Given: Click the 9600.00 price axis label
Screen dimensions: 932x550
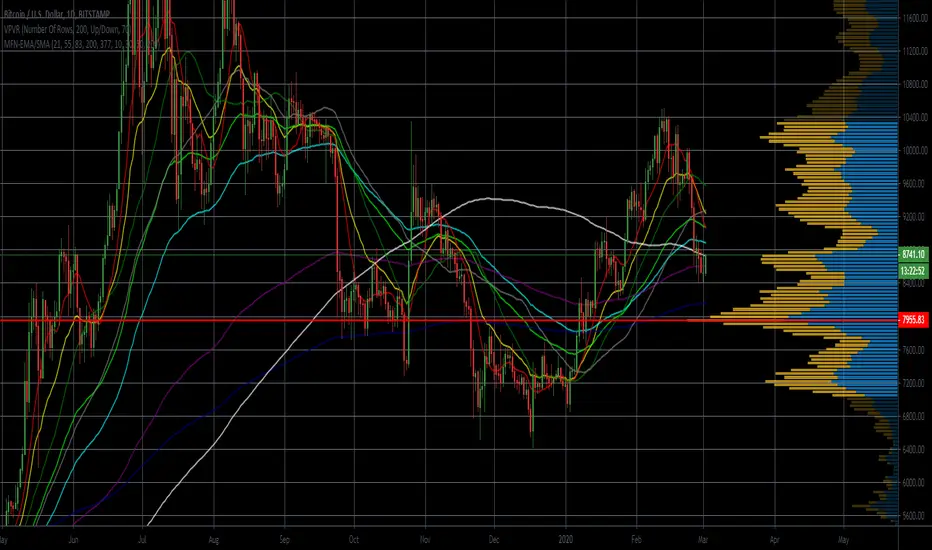Looking at the screenshot, I should [x=914, y=184].
